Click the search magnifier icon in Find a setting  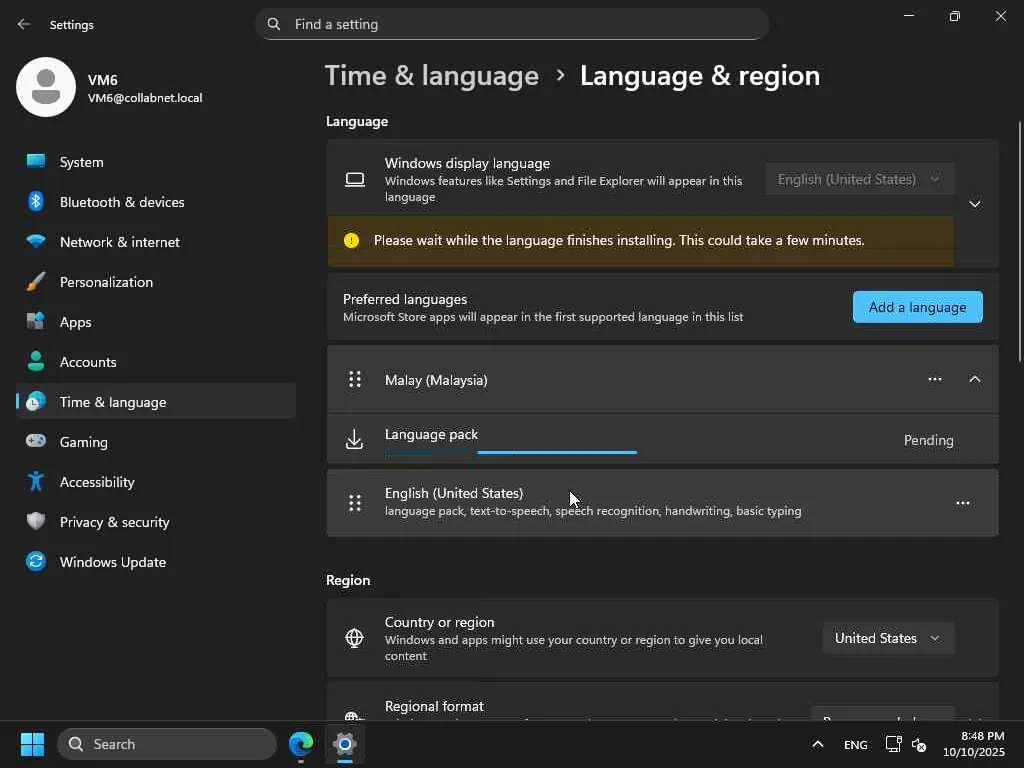[274, 24]
